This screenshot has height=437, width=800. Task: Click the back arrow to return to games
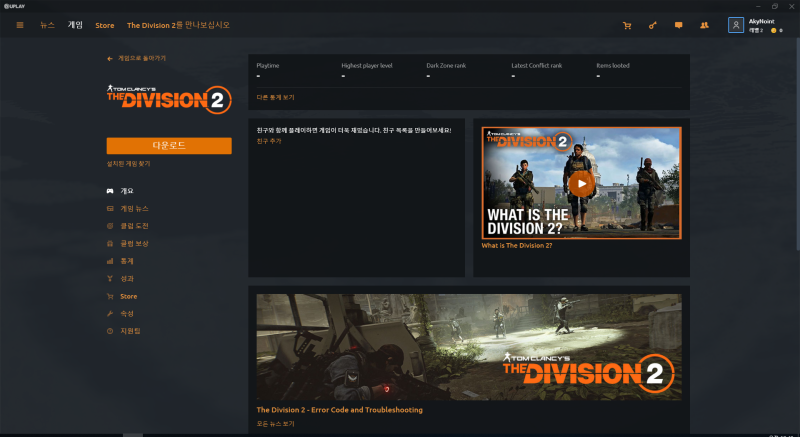pos(110,59)
